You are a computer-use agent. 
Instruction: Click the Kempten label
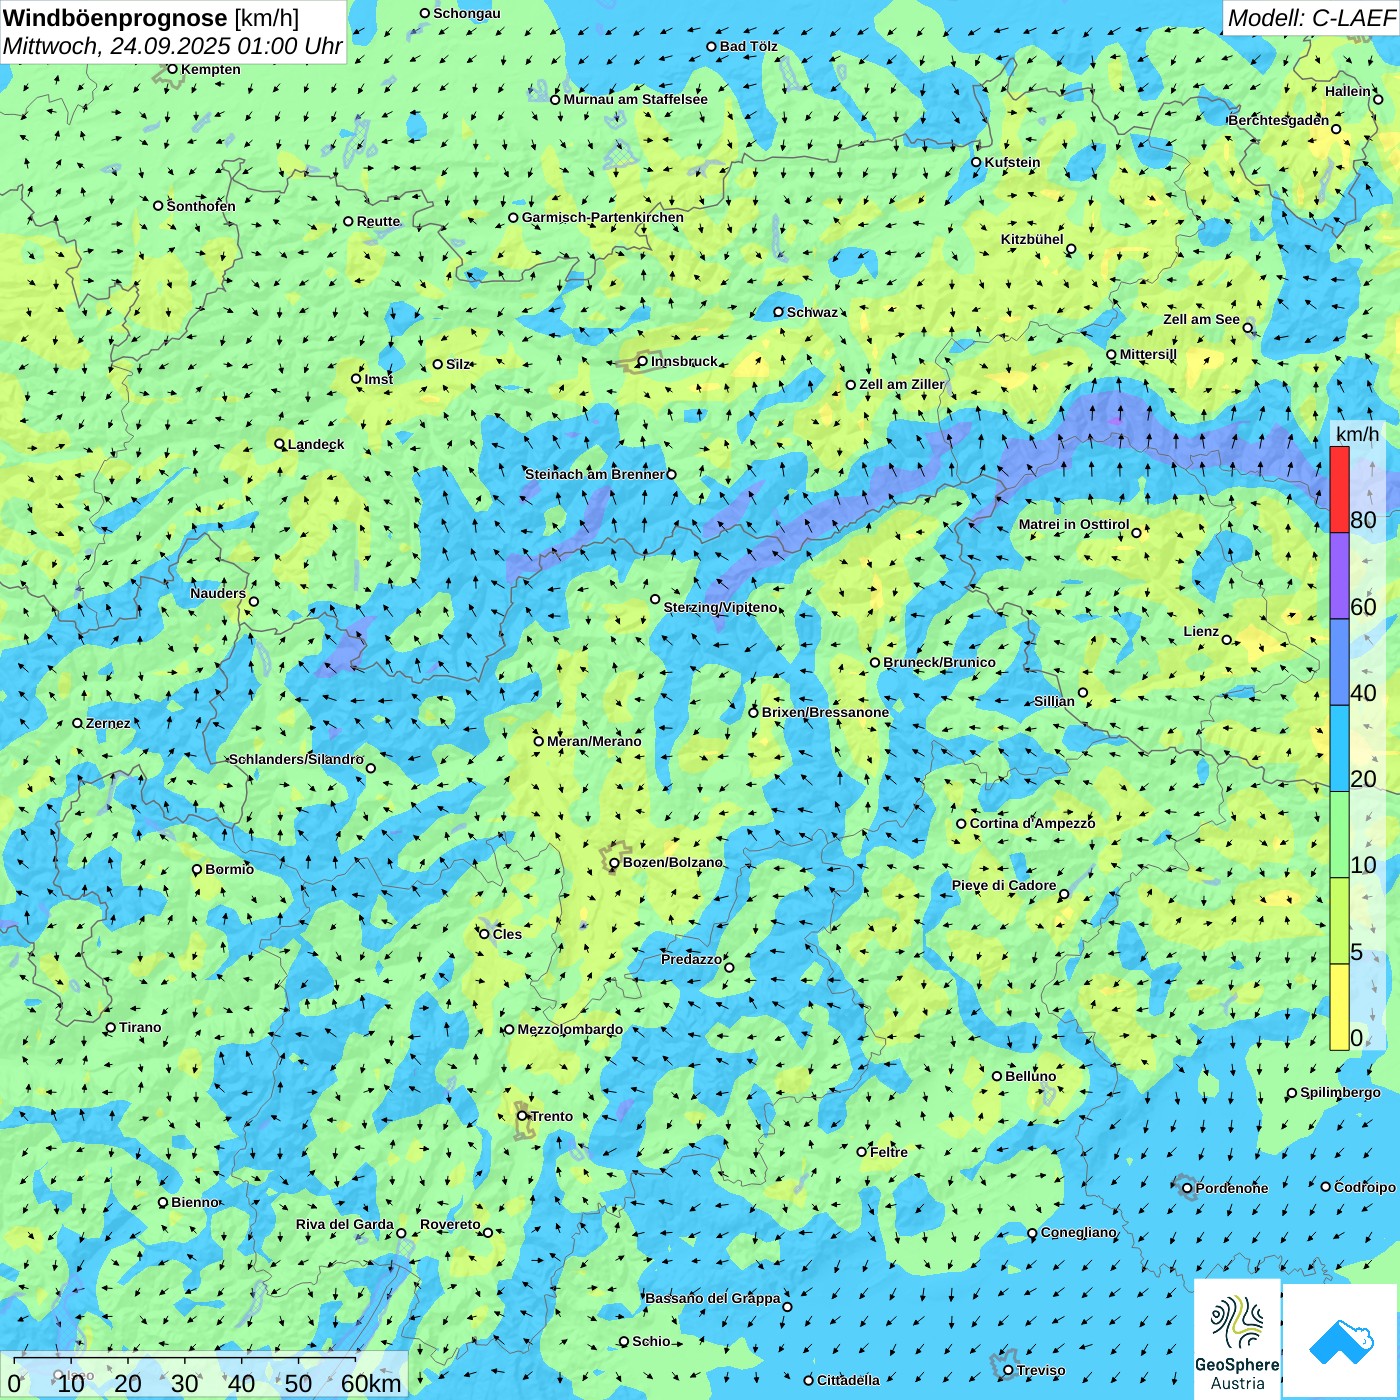pyautogui.click(x=210, y=69)
